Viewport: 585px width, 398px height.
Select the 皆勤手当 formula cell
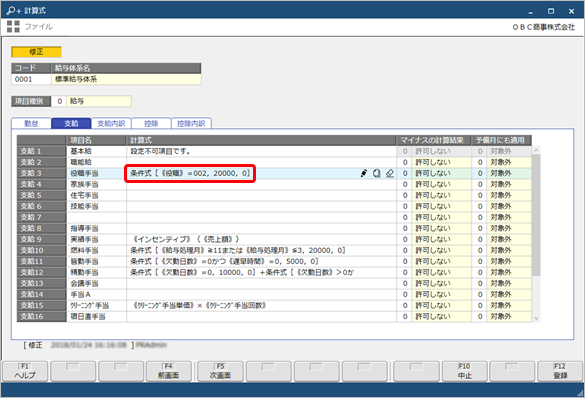(x=261, y=261)
